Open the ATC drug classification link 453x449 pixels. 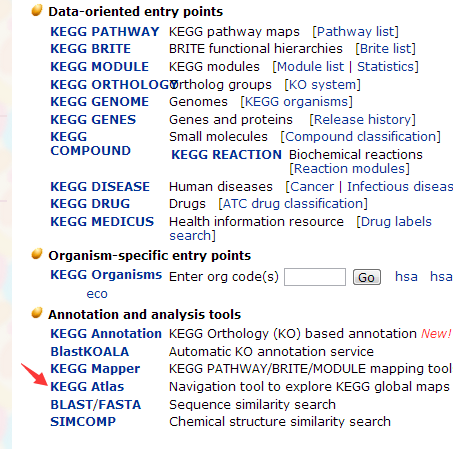(293, 204)
